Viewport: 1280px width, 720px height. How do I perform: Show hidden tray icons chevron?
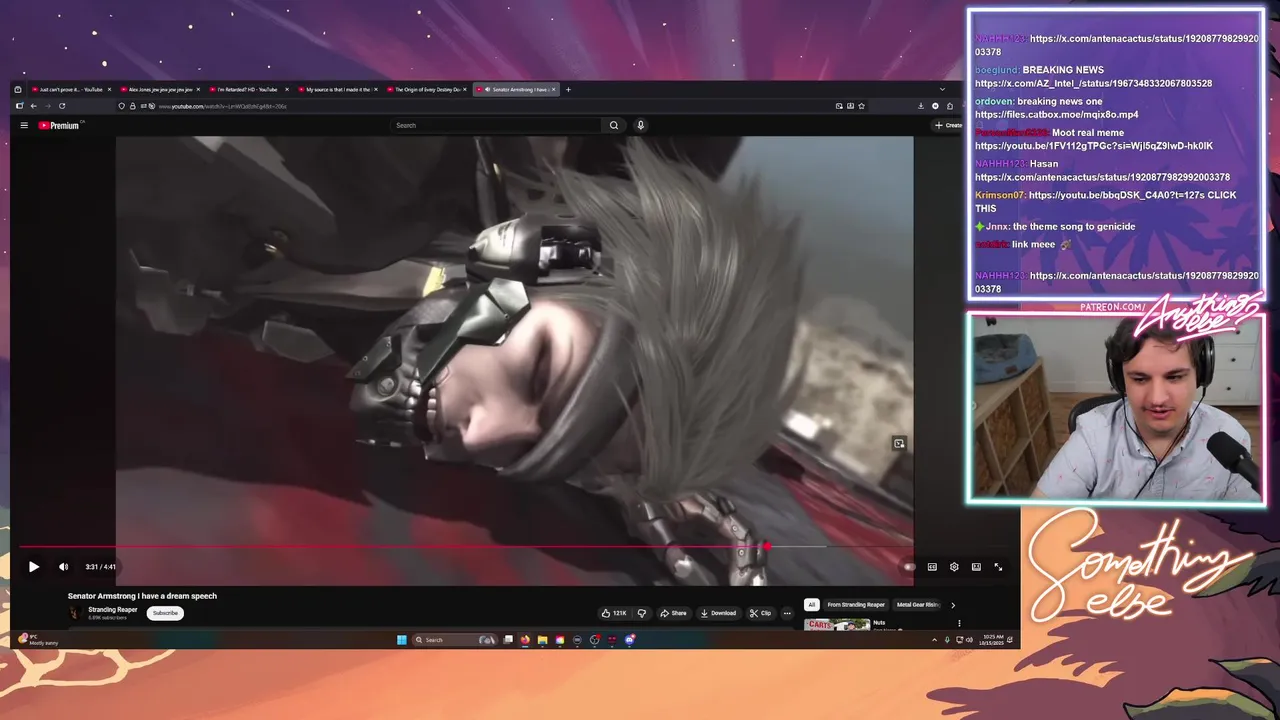click(934, 640)
